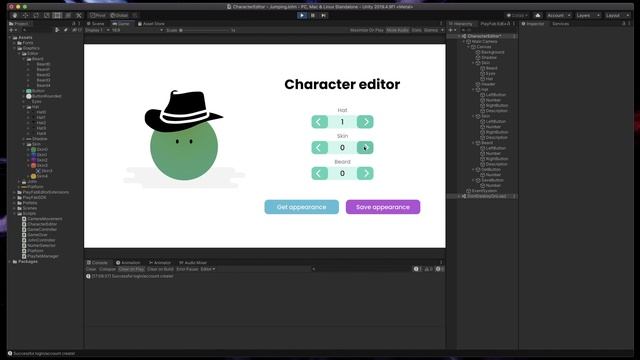Open the Audio Mixer tab
The width and height of the screenshot is (640, 360).
(193, 263)
